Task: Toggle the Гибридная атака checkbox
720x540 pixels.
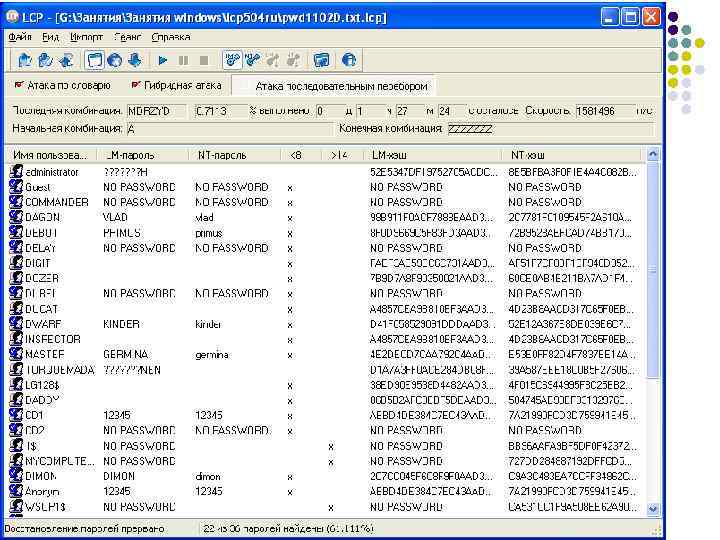Action: [x=134, y=85]
